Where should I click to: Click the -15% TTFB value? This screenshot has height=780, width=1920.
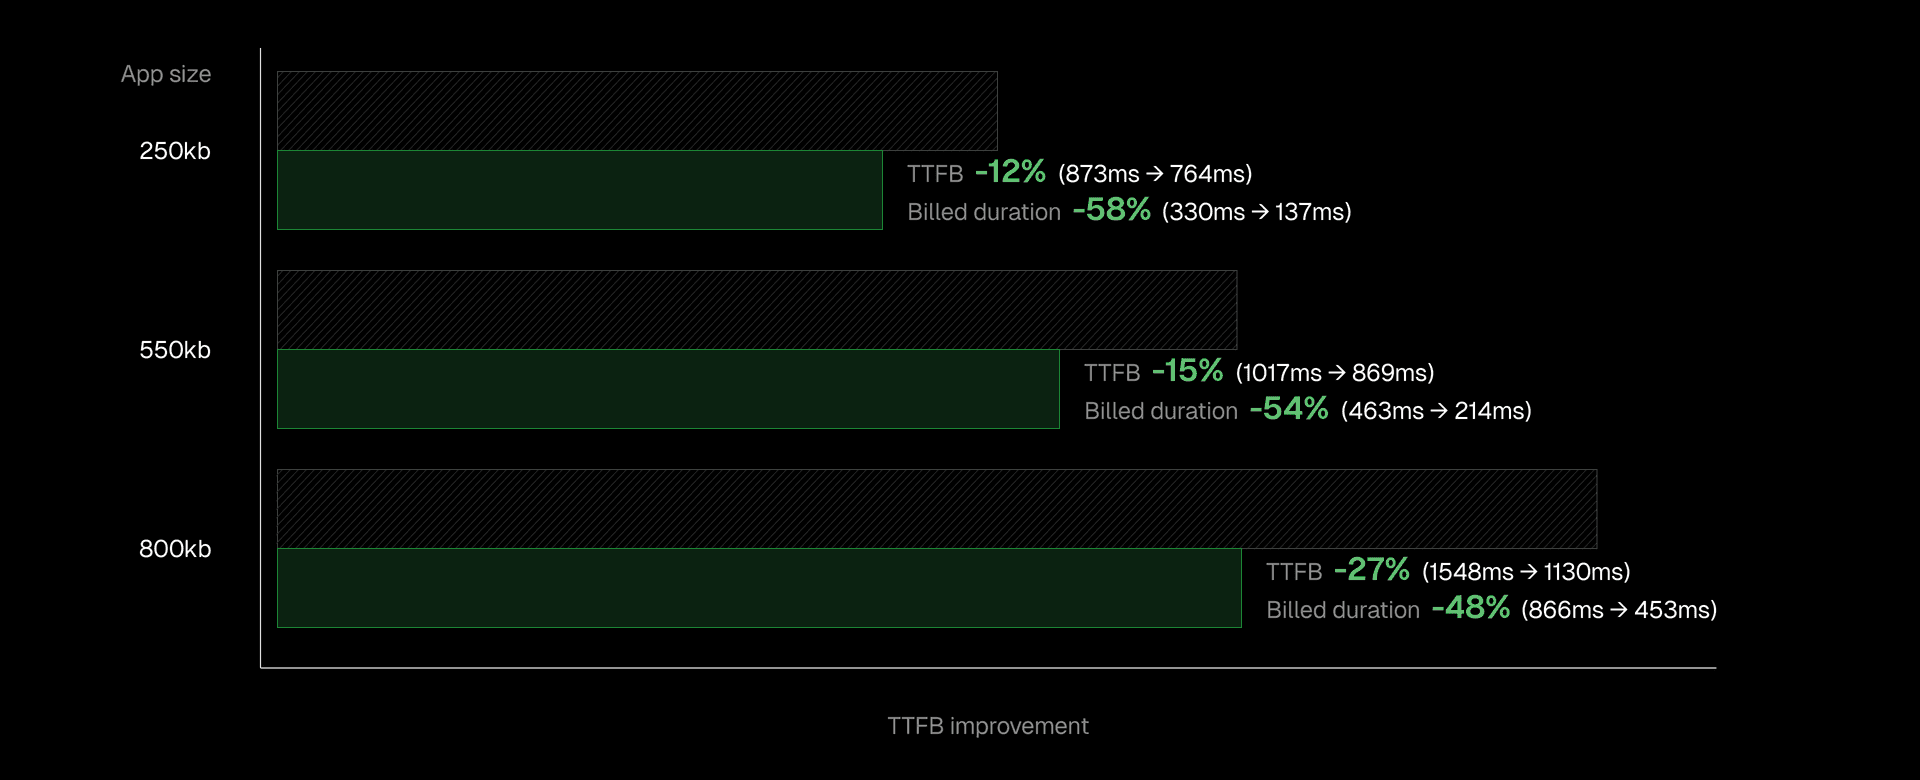click(x=1187, y=371)
